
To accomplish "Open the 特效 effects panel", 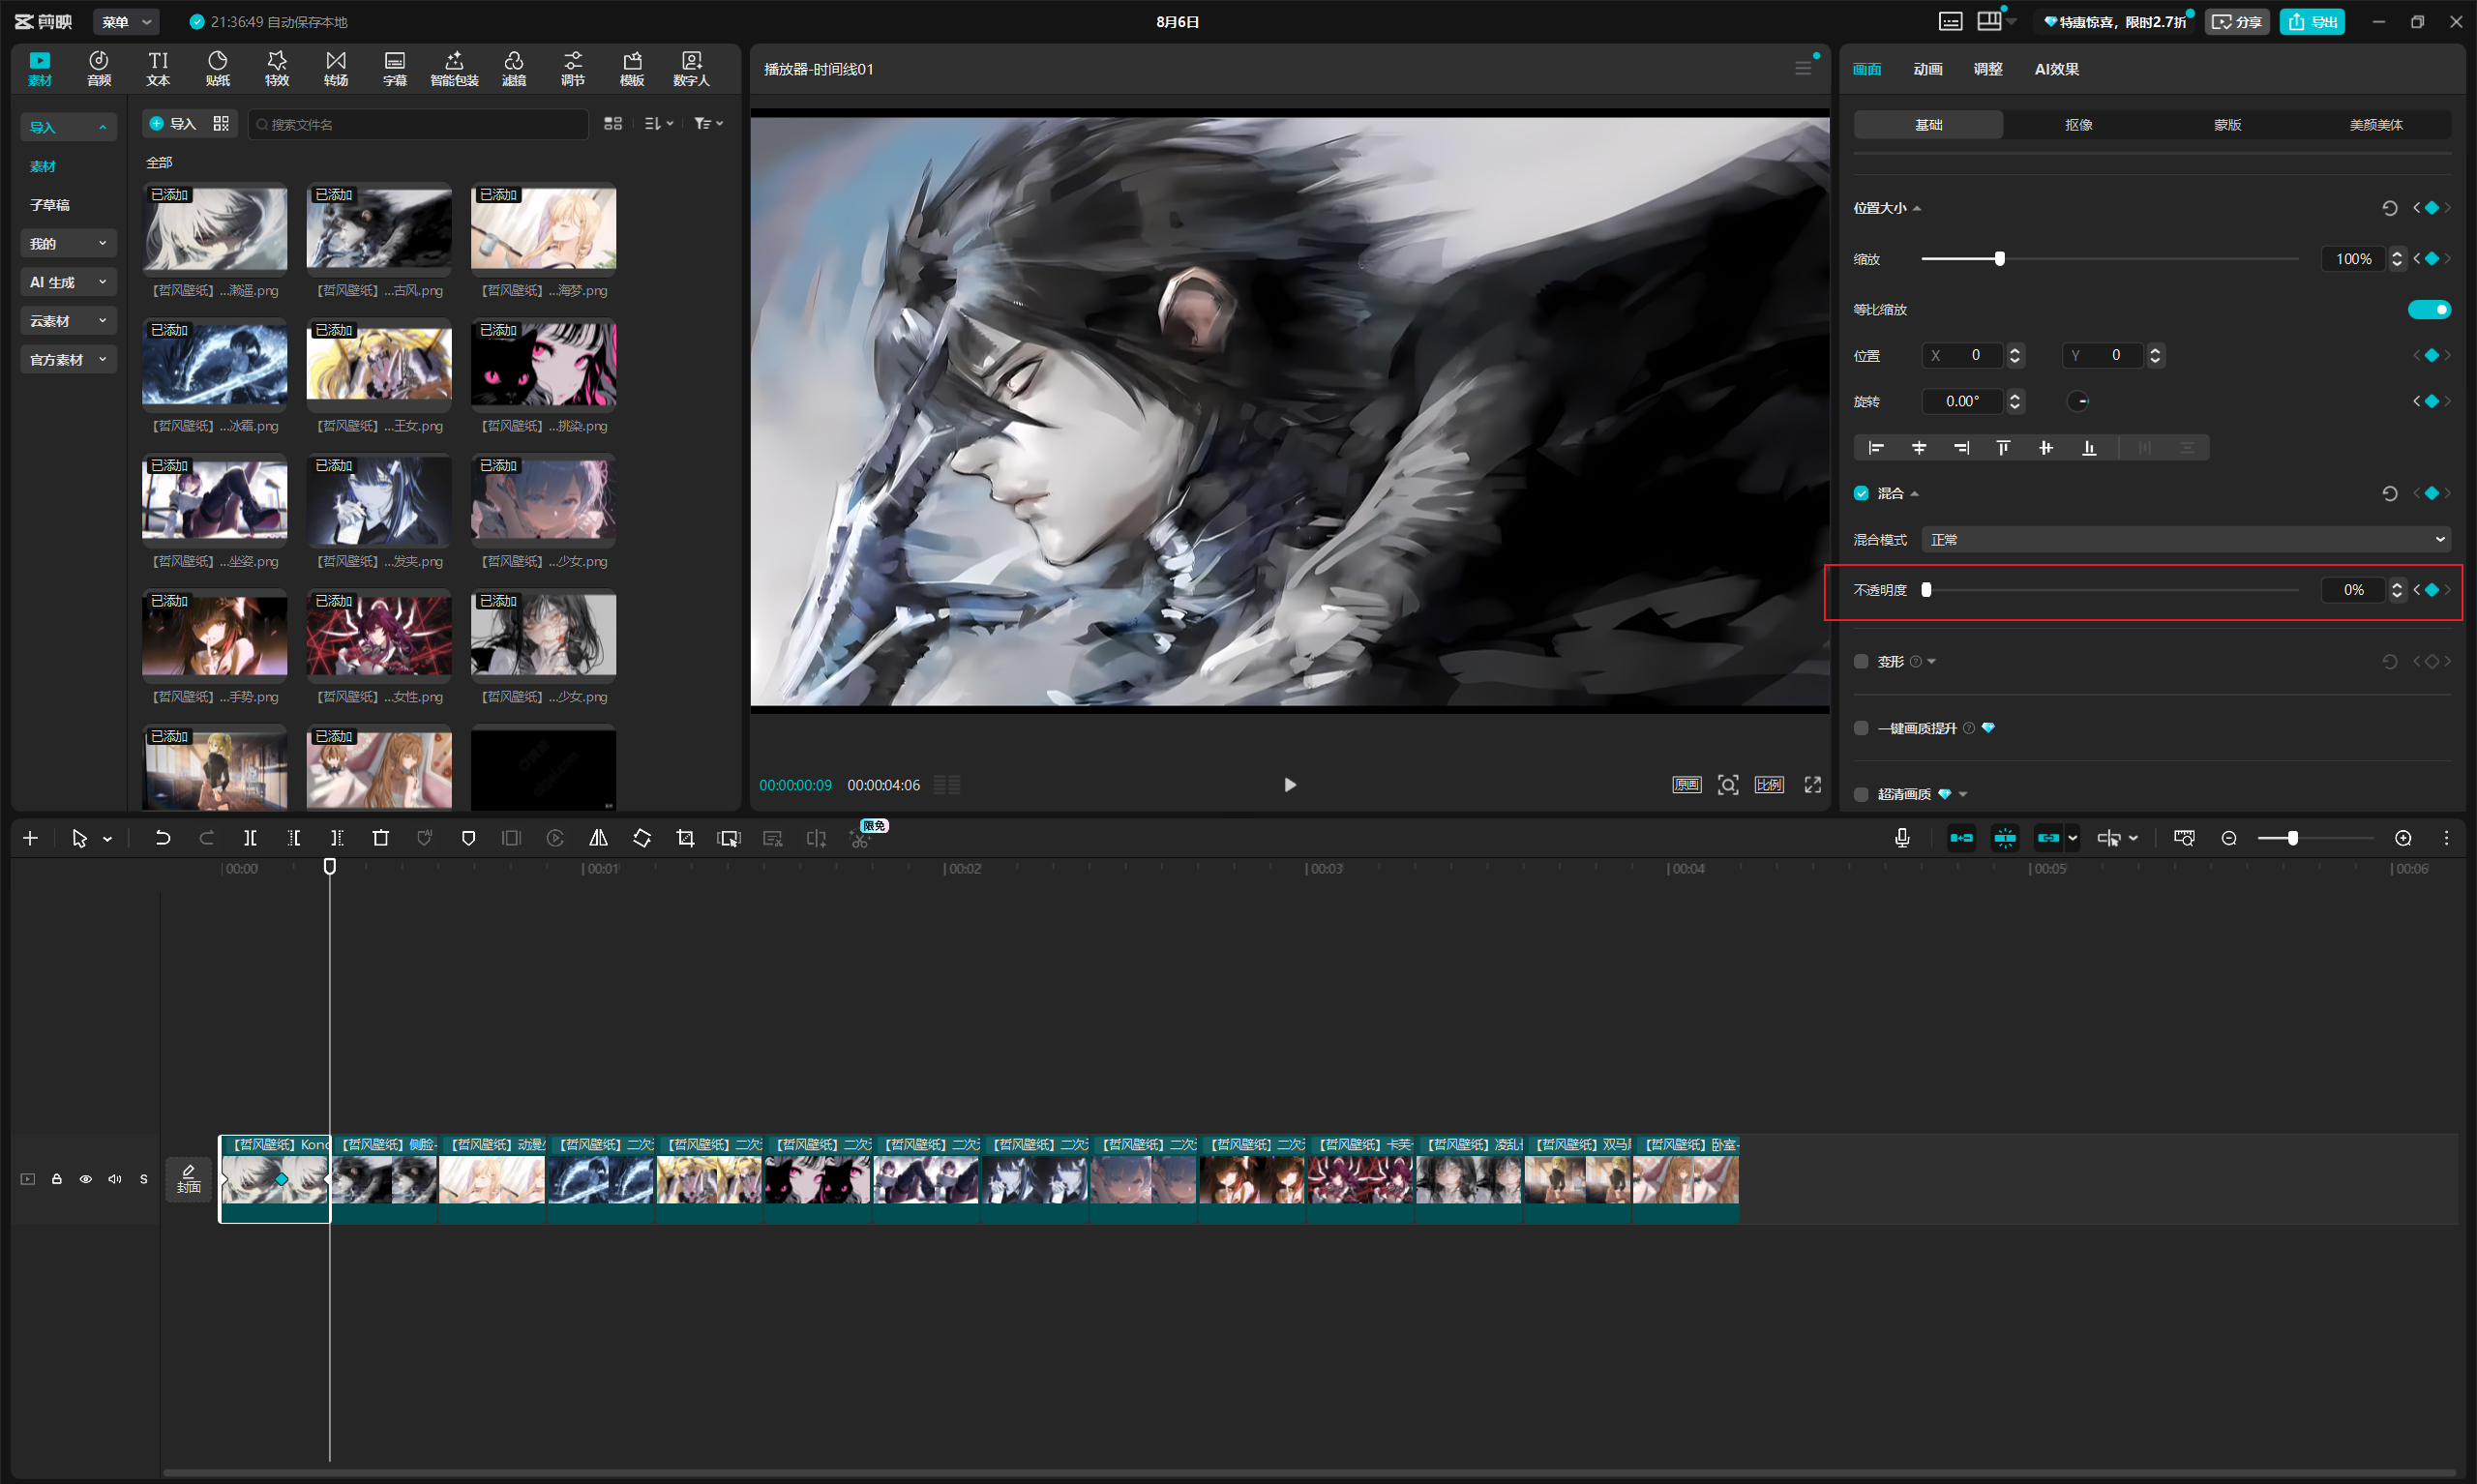I will coord(277,68).
